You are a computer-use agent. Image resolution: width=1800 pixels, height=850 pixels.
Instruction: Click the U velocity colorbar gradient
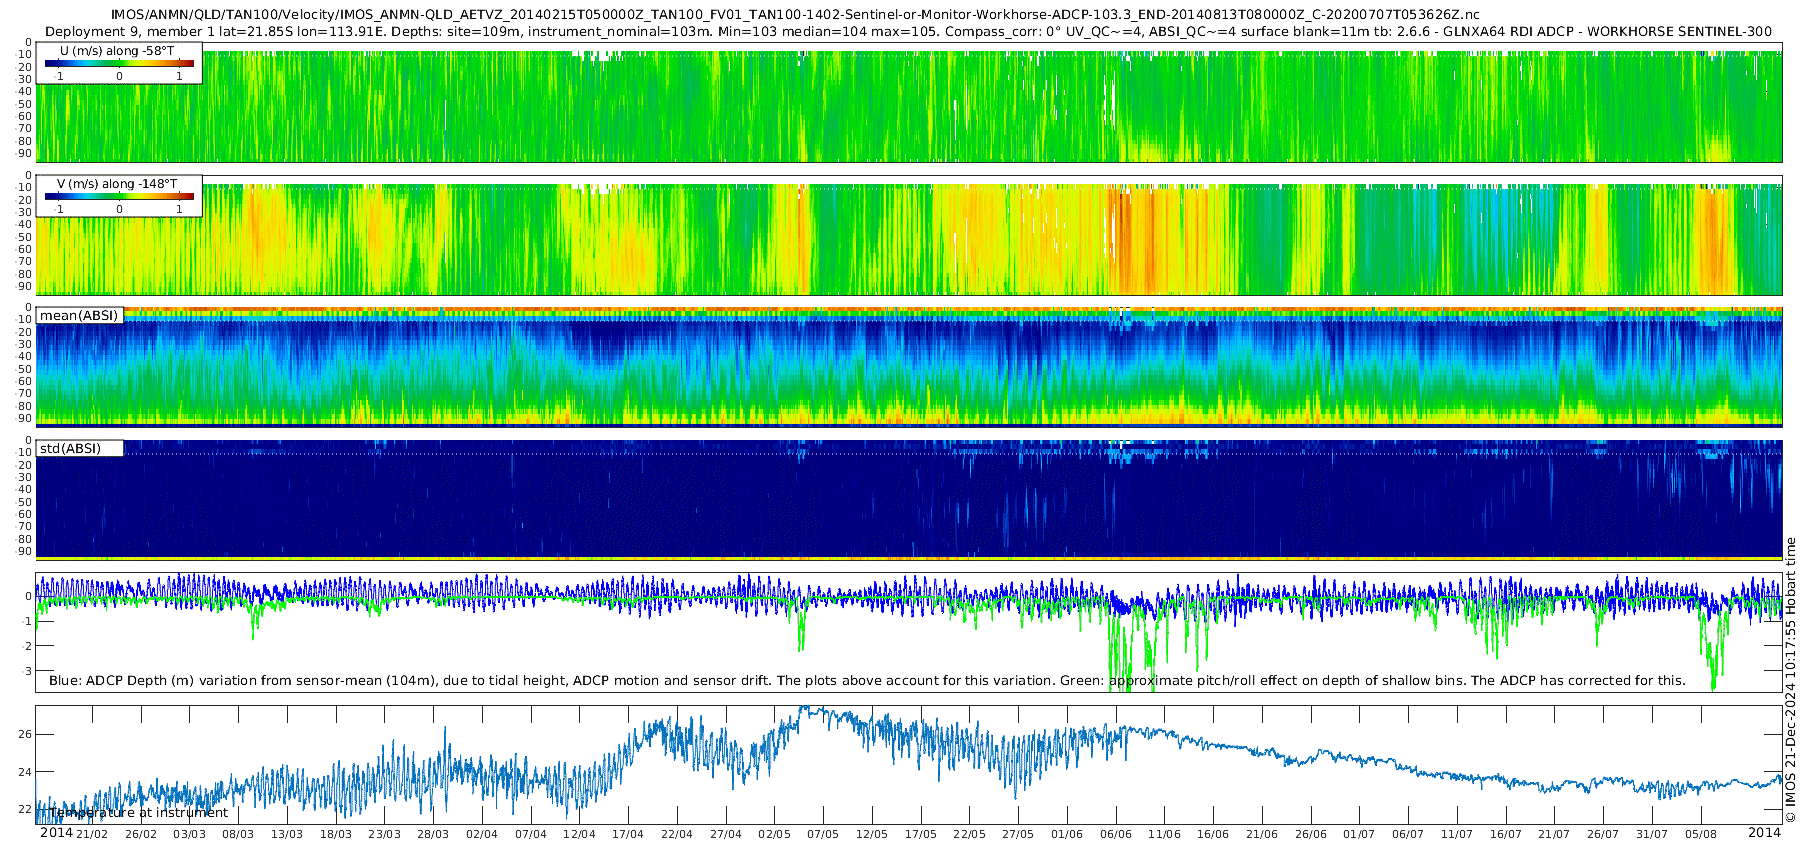point(119,64)
